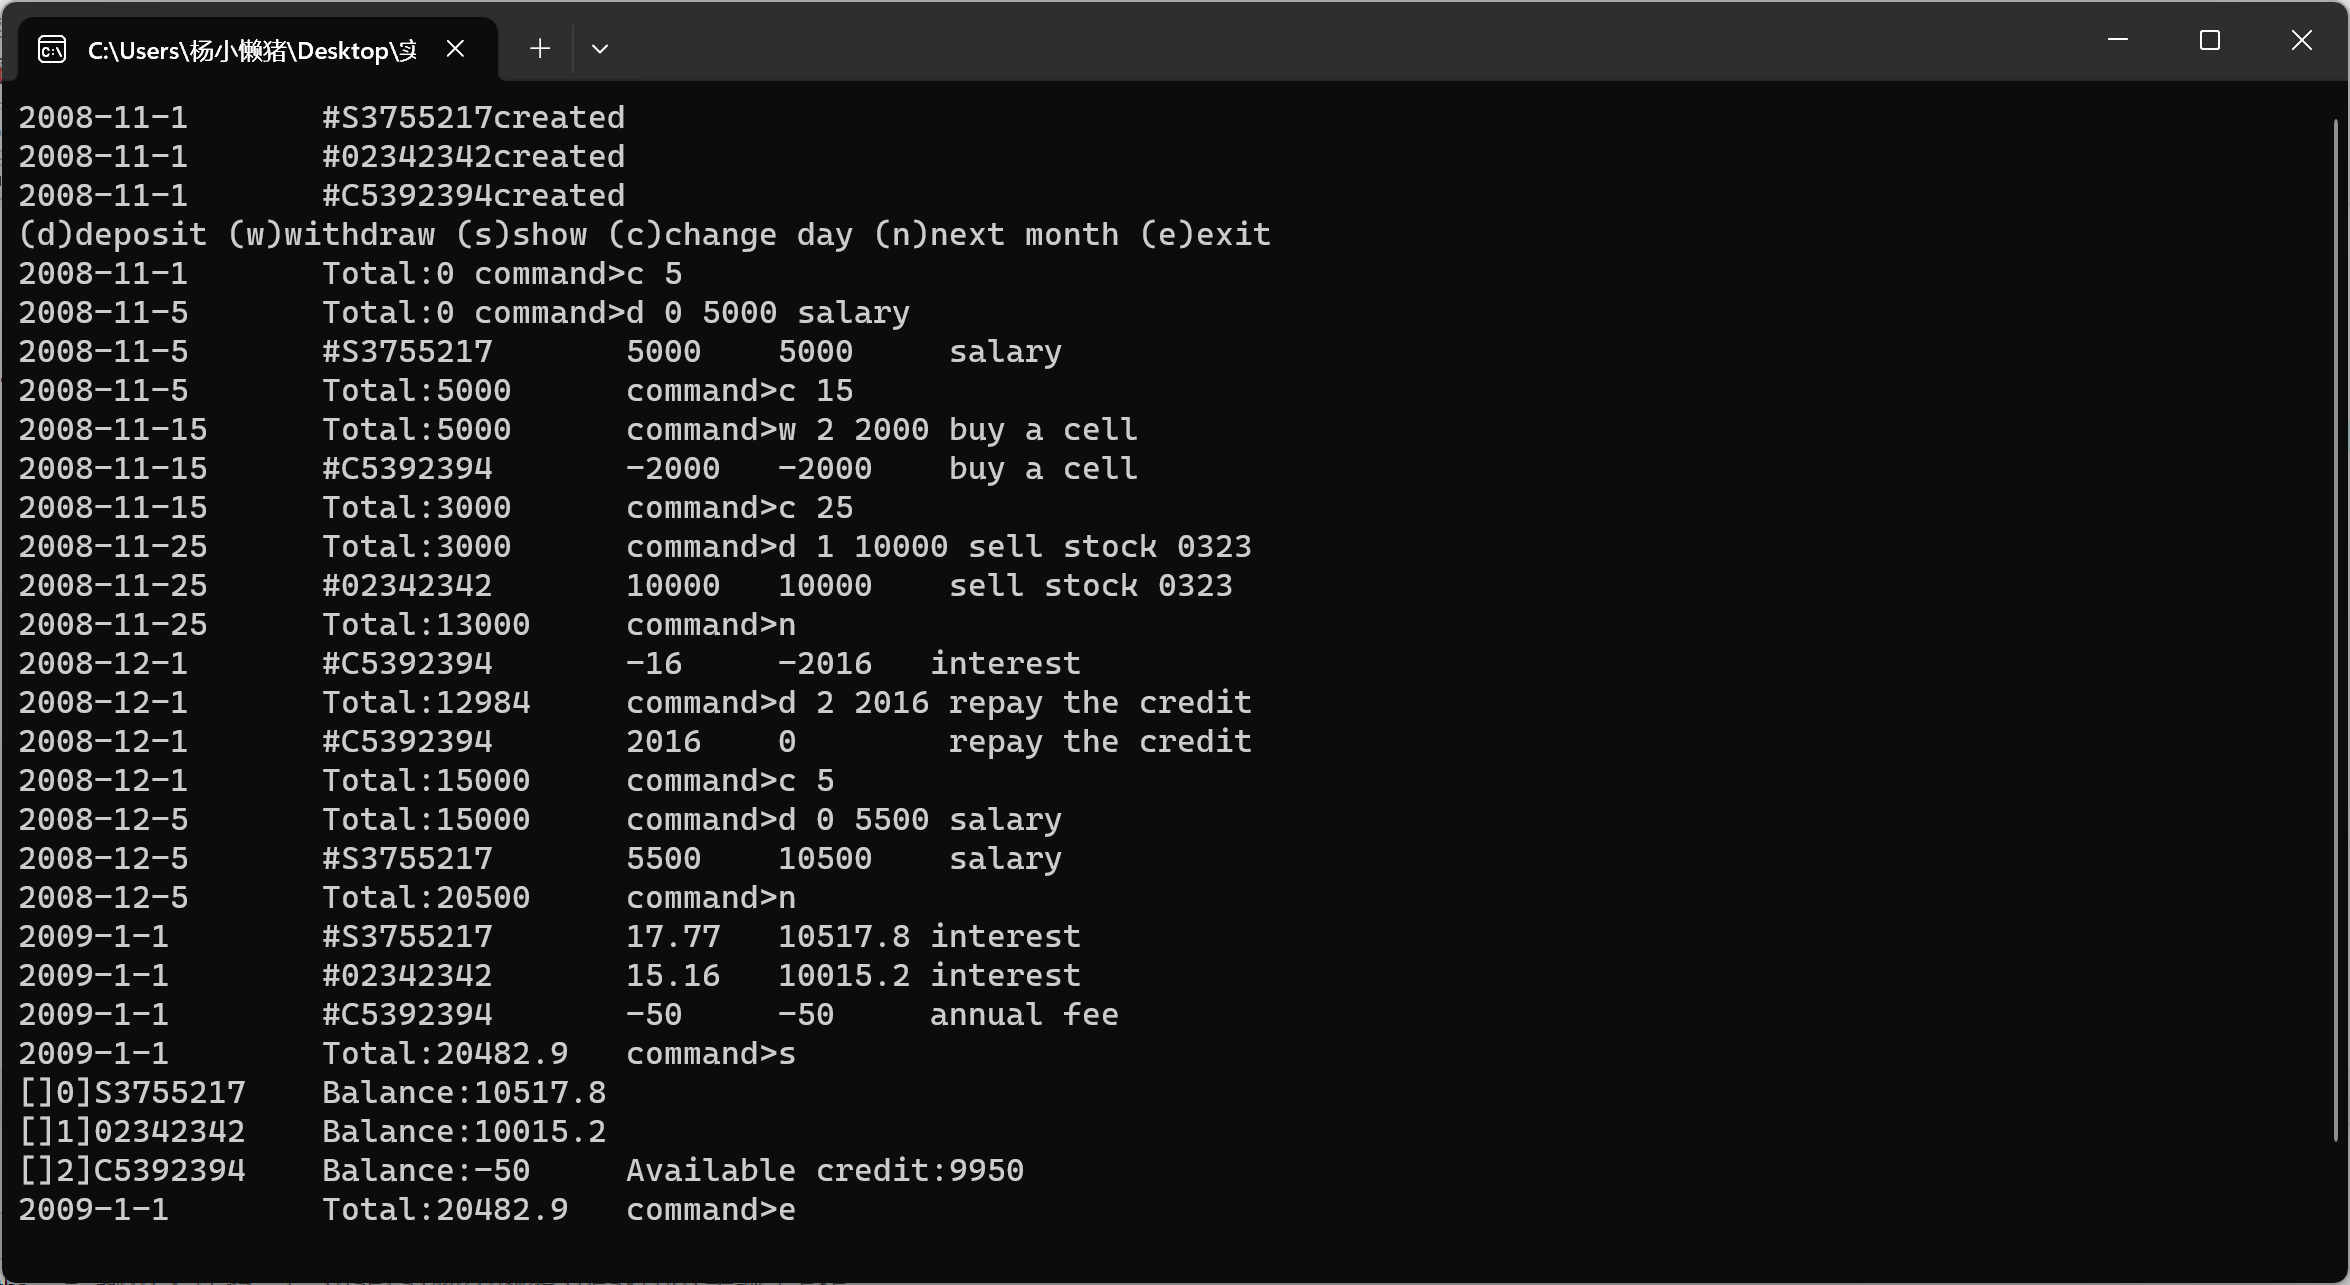Click the 'annual fee' output line
This screenshot has width=2350, height=1285.
tap(1023, 1014)
